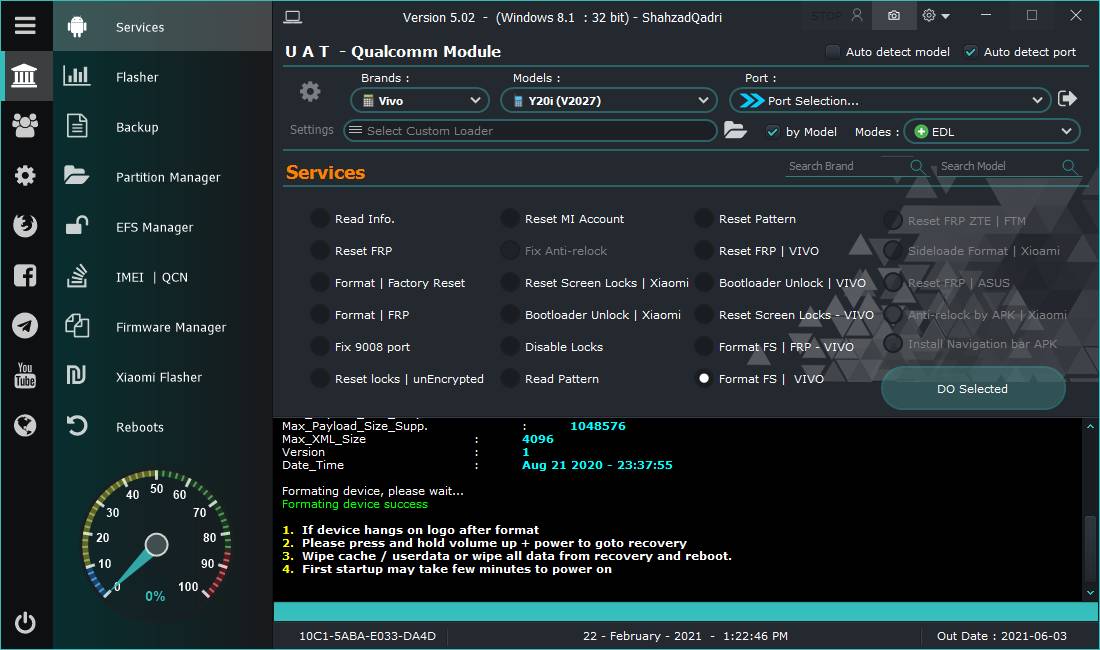Screen dimensions: 1100x650
Task: Browse custom loader folder icon
Action: [x=735, y=130]
